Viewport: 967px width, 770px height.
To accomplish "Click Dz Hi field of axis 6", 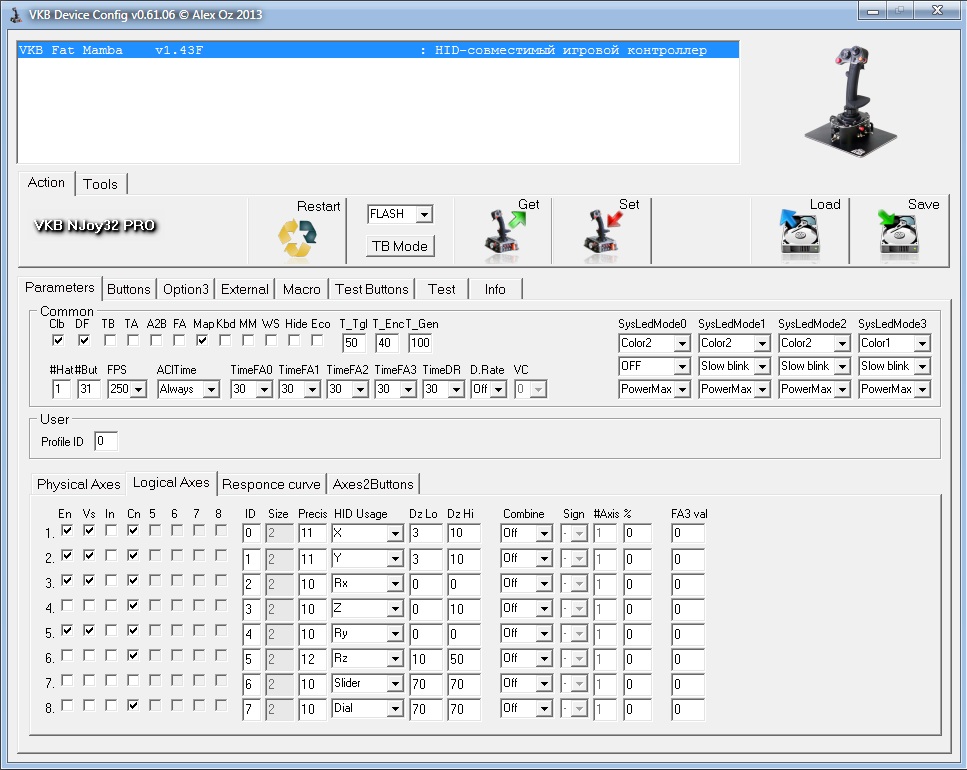I will click(464, 659).
